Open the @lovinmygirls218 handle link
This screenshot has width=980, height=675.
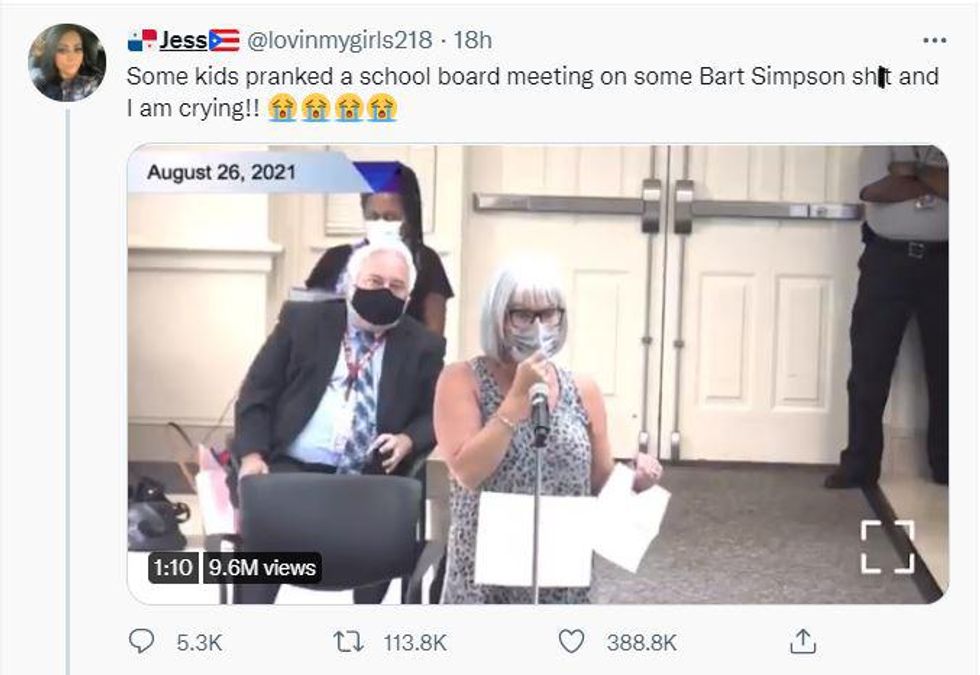pyautogui.click(x=339, y=40)
